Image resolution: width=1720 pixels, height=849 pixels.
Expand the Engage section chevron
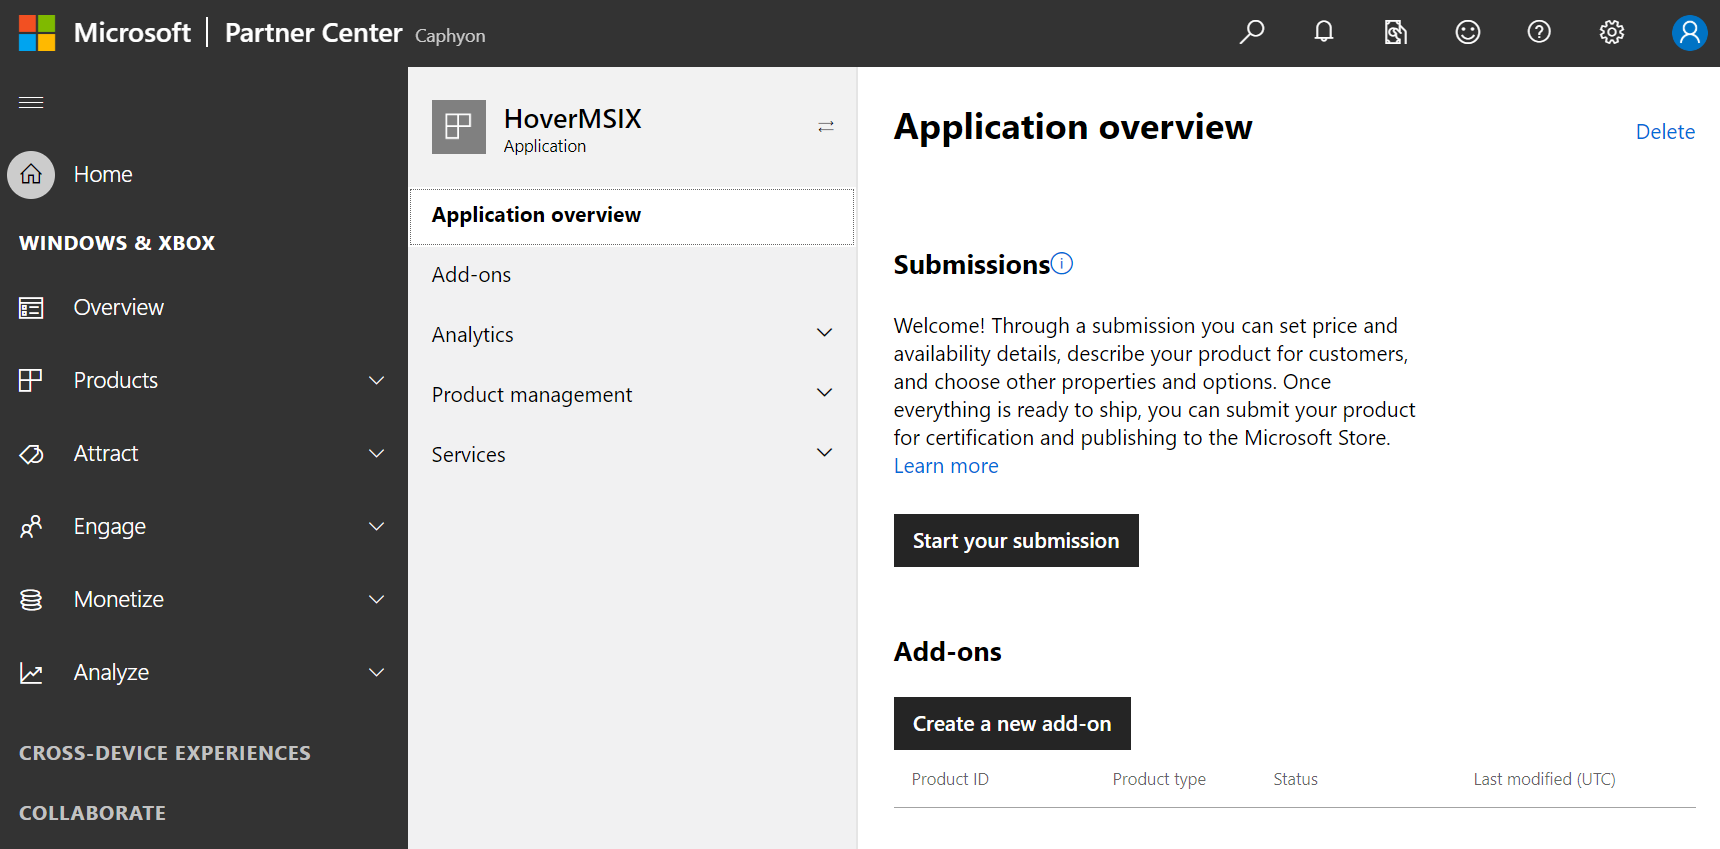click(x=377, y=526)
